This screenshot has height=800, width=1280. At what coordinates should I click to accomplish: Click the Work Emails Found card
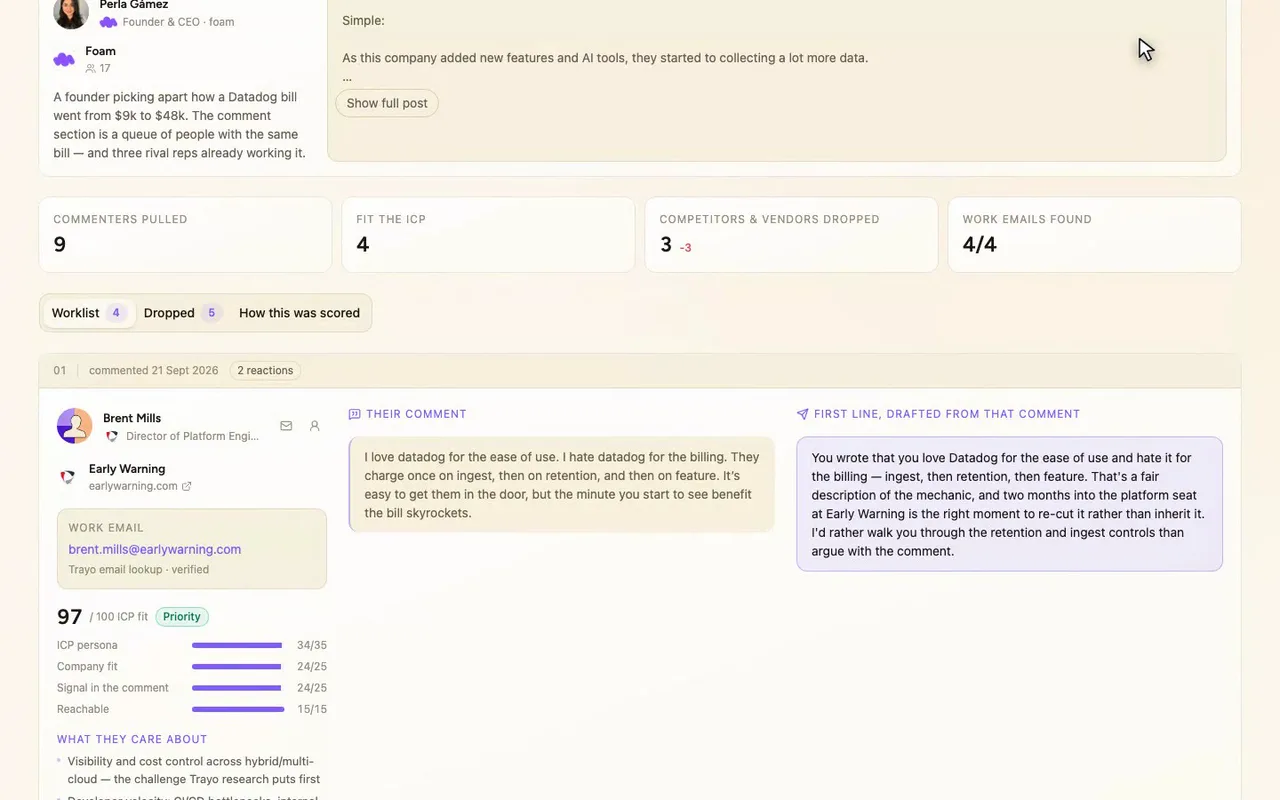click(1094, 234)
